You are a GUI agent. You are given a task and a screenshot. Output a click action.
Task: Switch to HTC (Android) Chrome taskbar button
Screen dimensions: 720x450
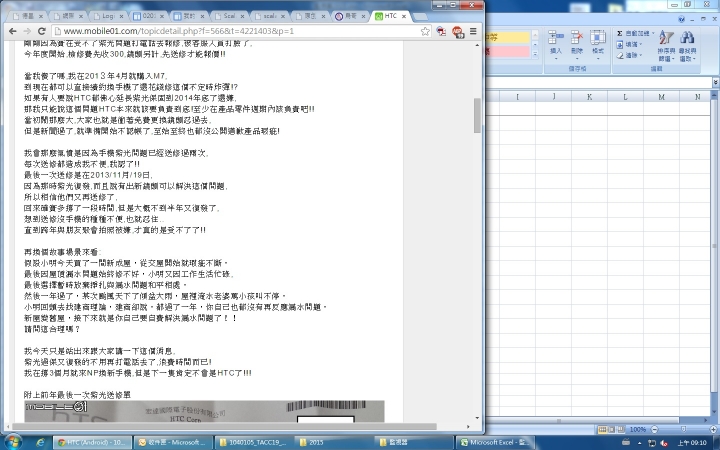[92, 442]
